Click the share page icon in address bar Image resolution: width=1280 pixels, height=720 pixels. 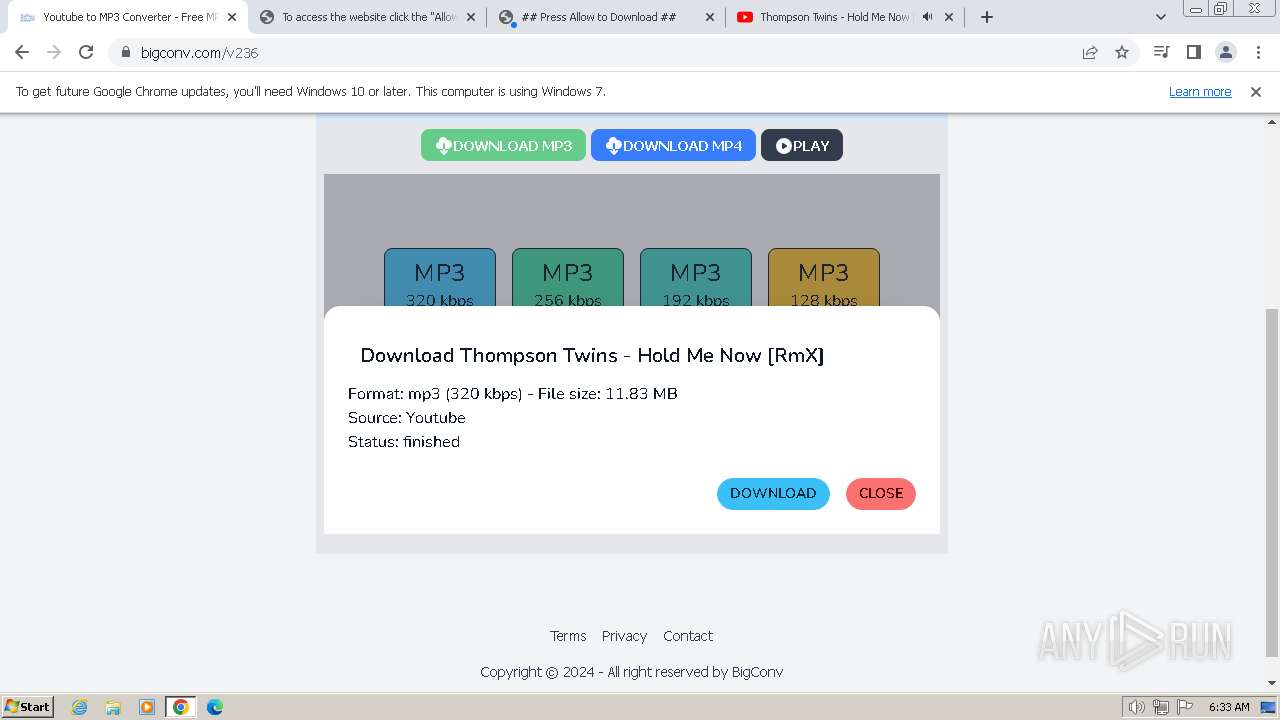(x=1090, y=52)
